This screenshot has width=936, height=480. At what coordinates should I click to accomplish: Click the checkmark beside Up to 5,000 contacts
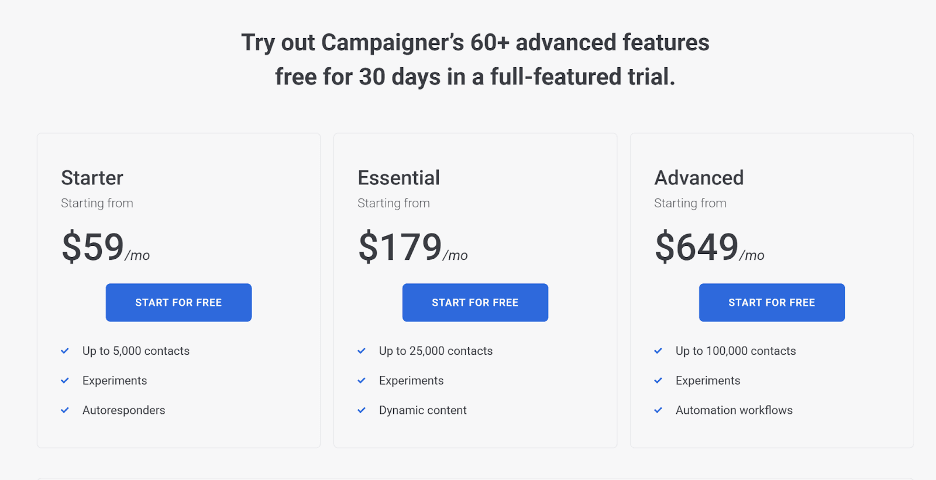point(65,351)
